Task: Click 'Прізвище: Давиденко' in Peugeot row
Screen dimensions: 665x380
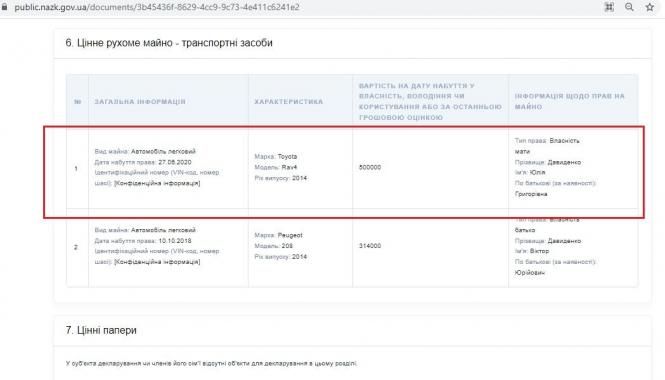Action: click(x=548, y=240)
